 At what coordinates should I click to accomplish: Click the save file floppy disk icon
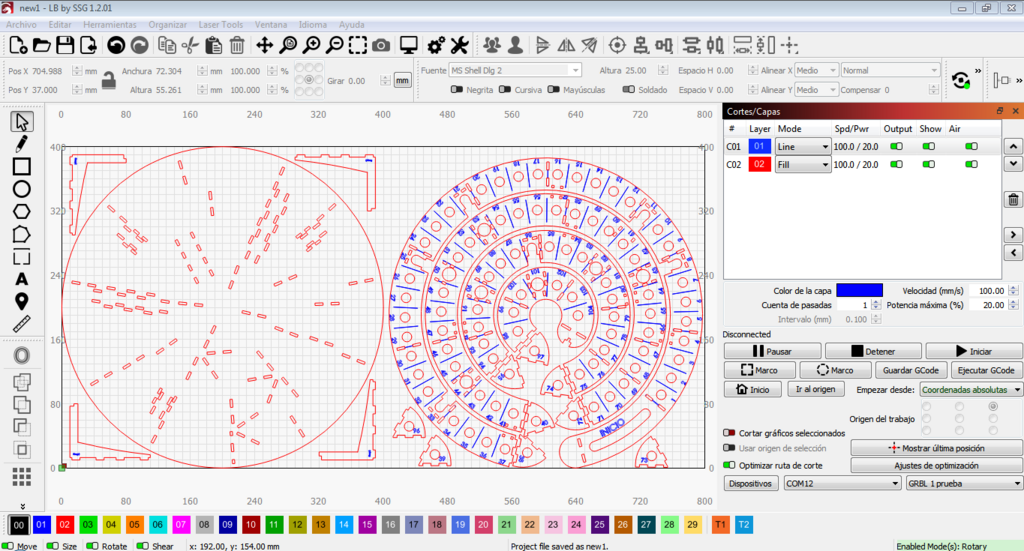click(65, 45)
